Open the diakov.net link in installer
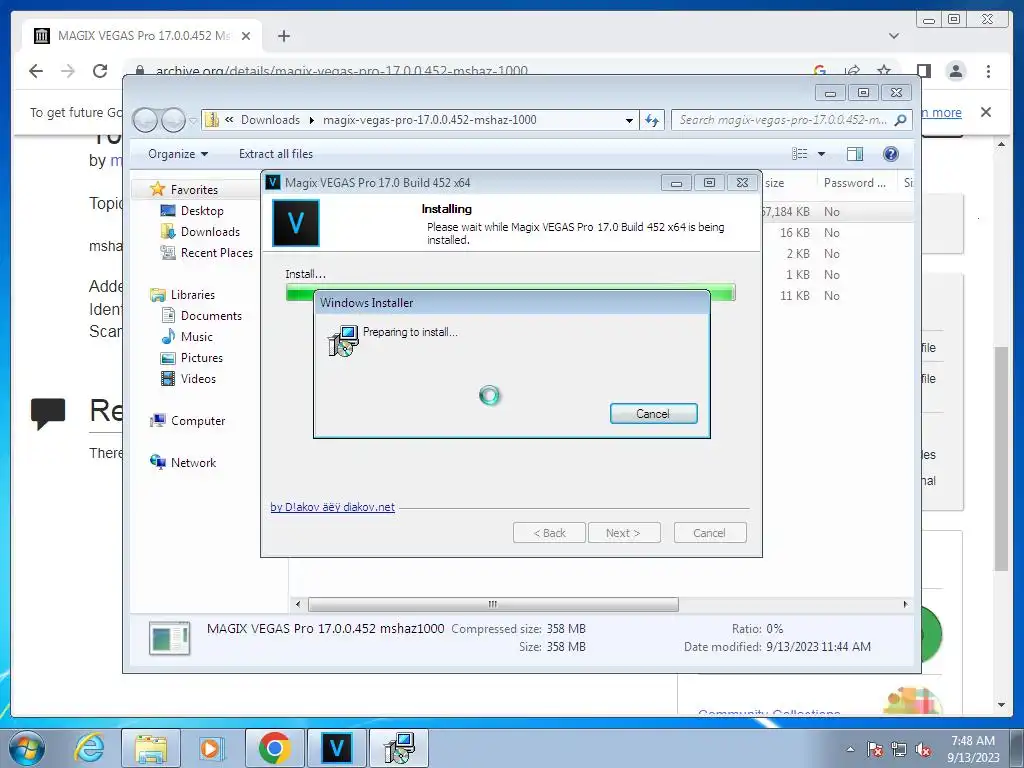 click(x=332, y=507)
